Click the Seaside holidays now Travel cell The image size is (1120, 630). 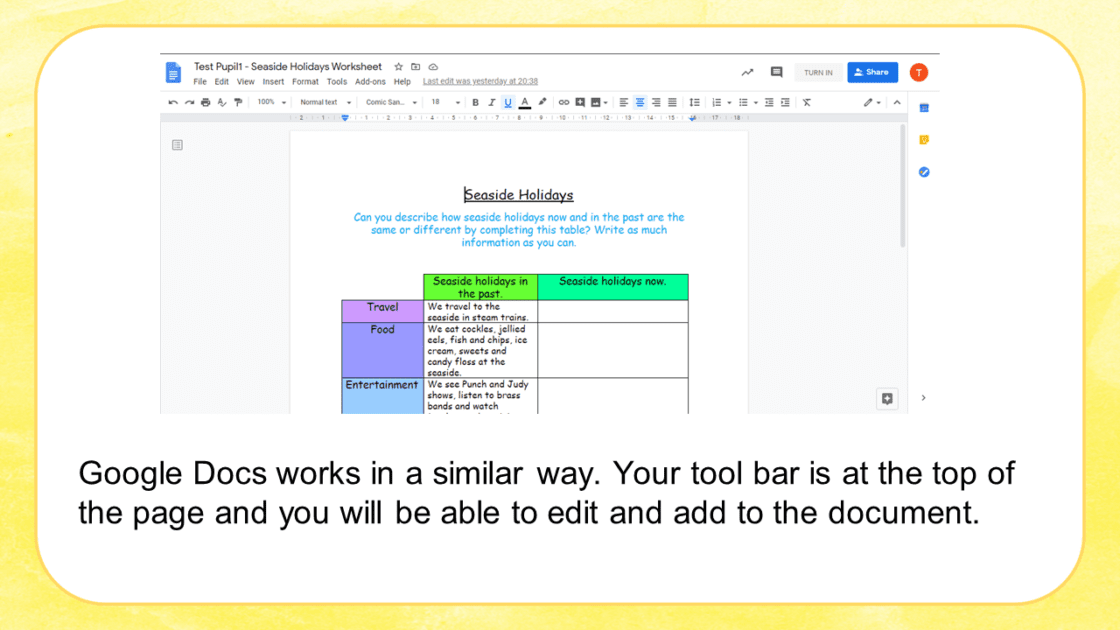[x=612, y=311]
